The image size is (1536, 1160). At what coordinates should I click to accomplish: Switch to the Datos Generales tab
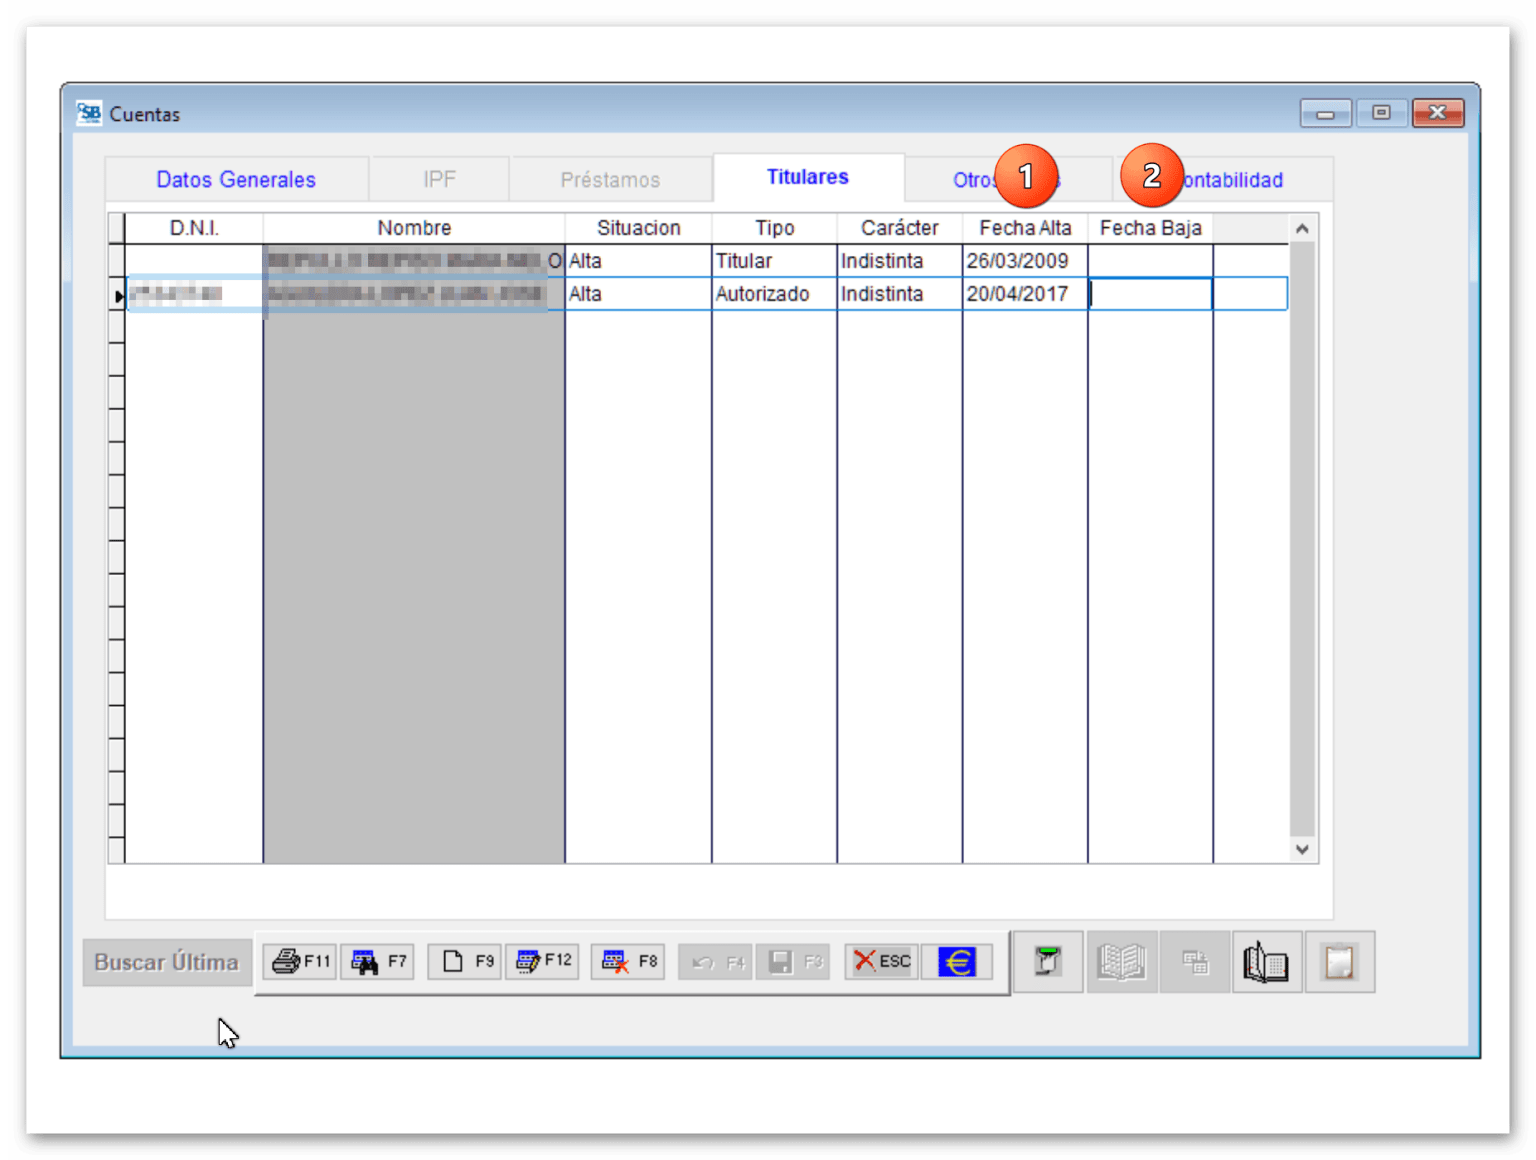click(236, 180)
